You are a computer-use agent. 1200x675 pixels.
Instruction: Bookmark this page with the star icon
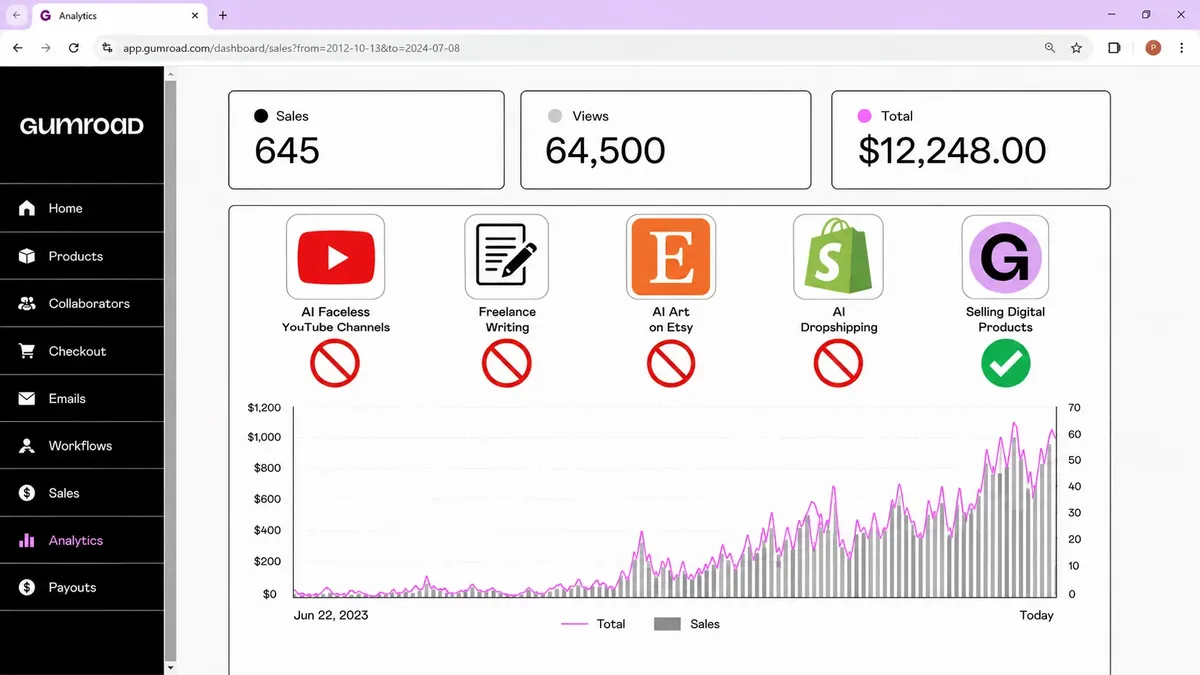click(x=1076, y=48)
